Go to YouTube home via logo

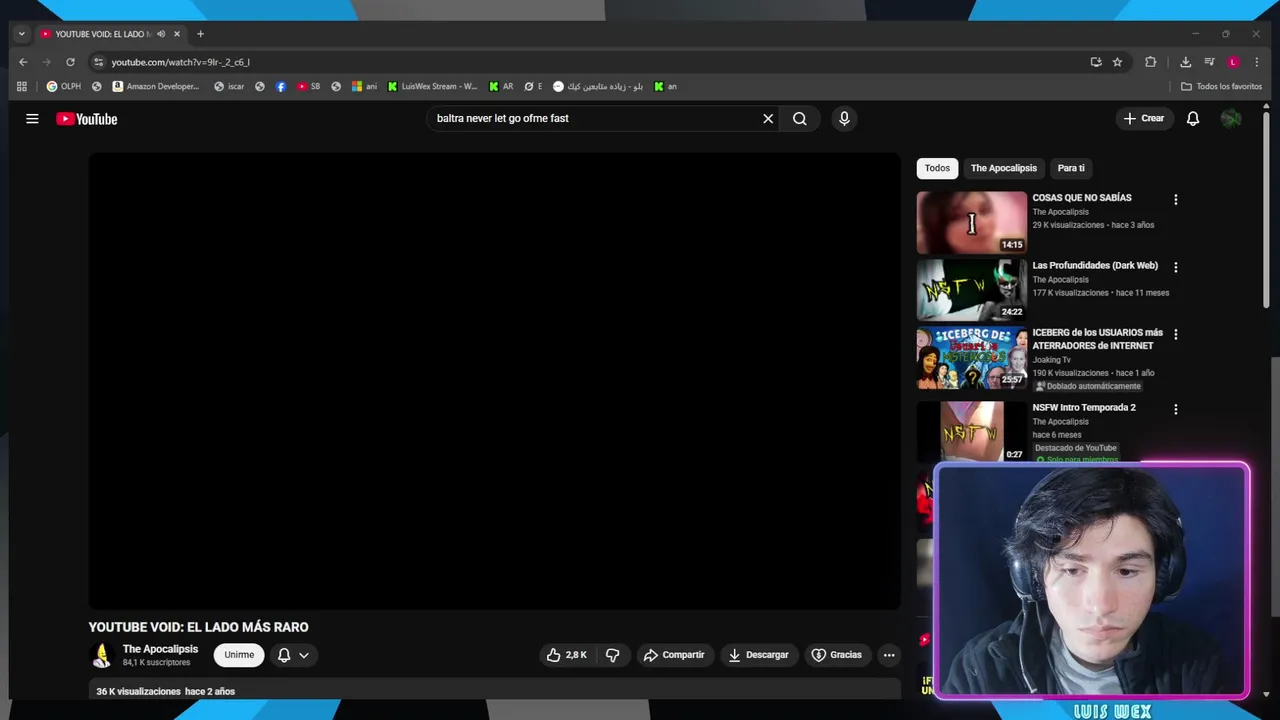click(x=87, y=119)
